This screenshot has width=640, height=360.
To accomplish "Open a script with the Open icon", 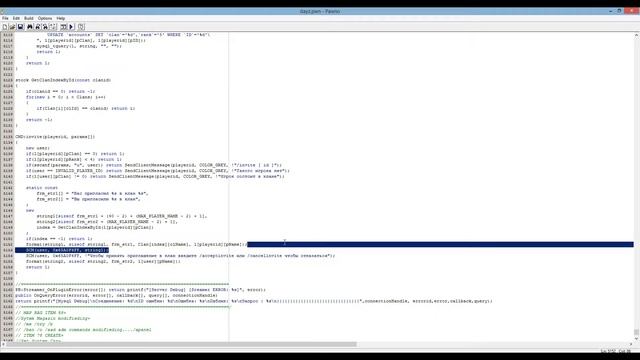I will pos(13,27).
